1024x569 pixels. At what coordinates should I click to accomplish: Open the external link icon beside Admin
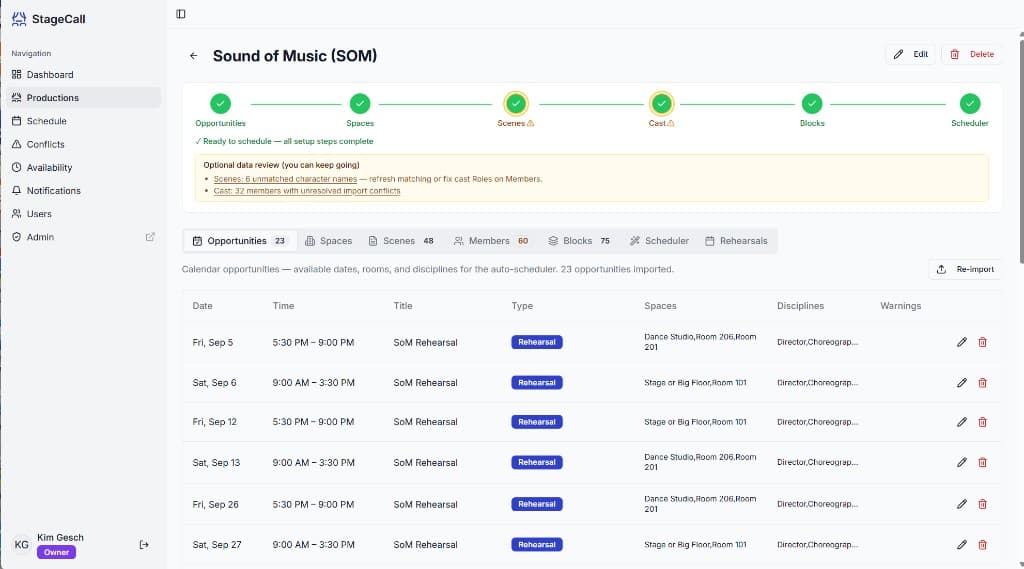[150, 237]
